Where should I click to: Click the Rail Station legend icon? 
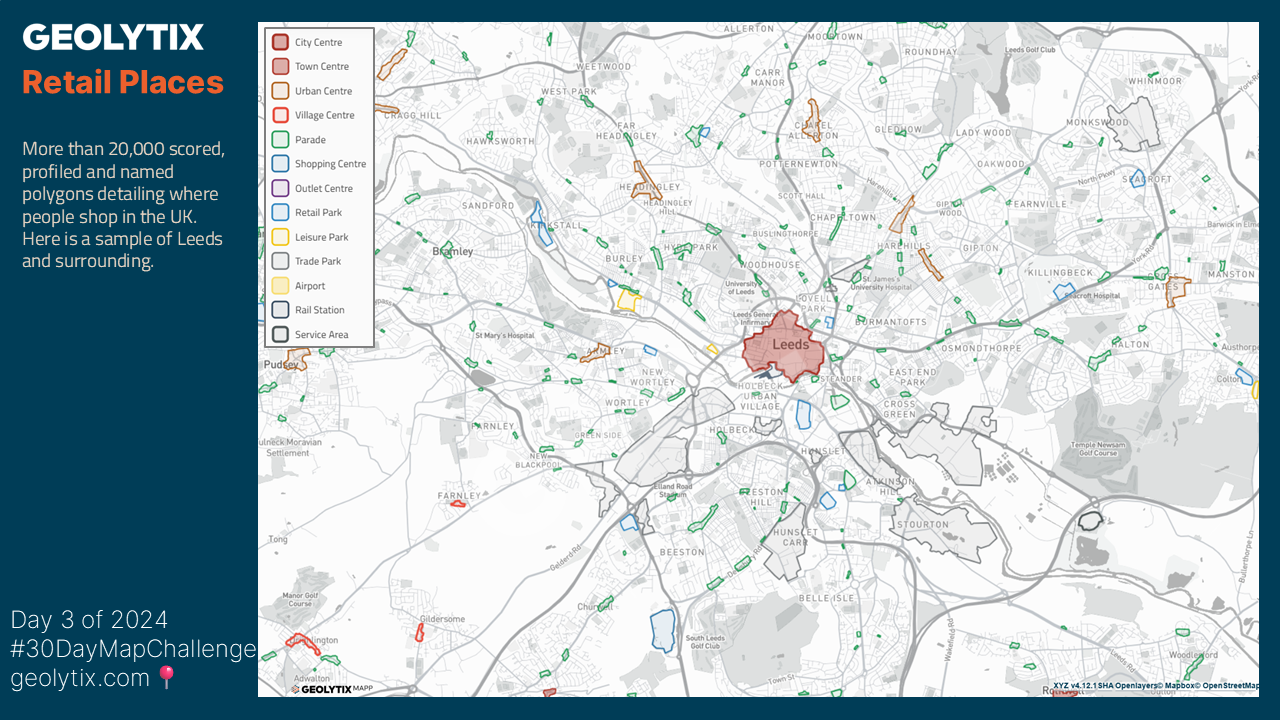pos(281,310)
